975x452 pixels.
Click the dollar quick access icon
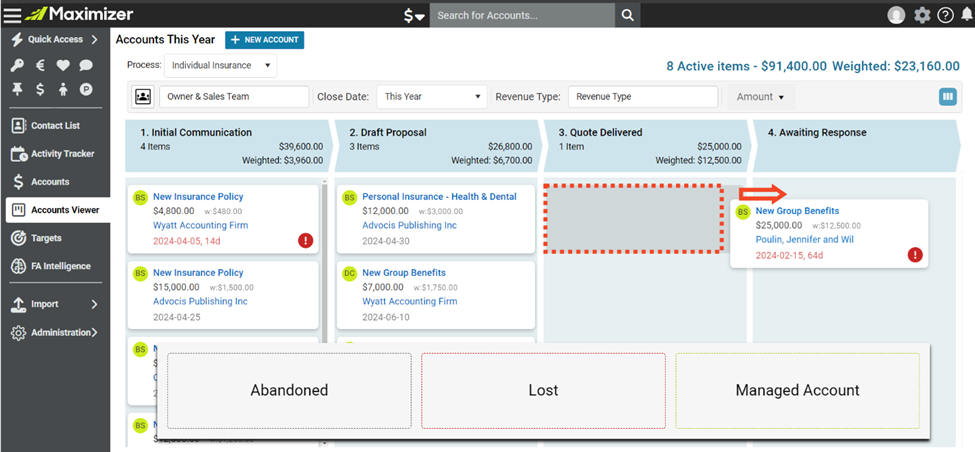[40, 90]
